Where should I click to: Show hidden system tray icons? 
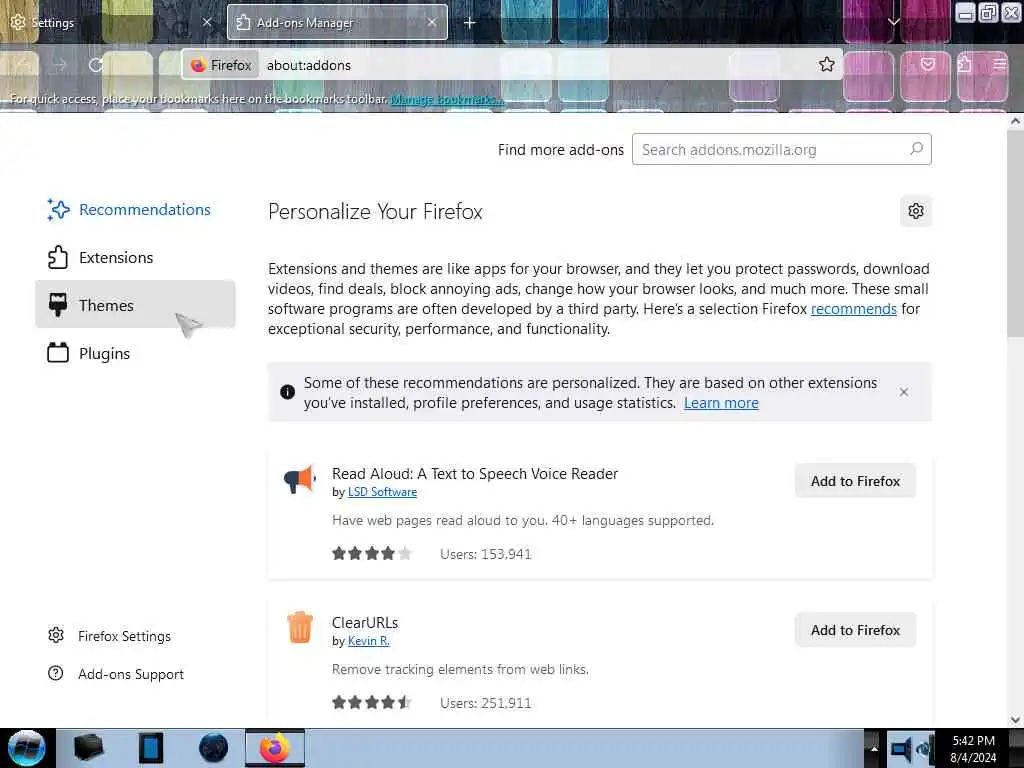point(874,748)
